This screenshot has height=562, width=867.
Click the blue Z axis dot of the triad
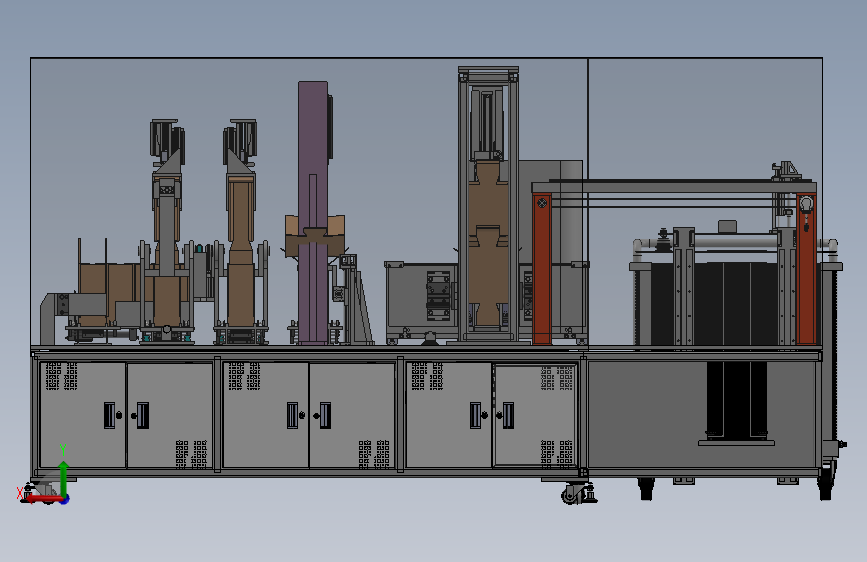65,499
